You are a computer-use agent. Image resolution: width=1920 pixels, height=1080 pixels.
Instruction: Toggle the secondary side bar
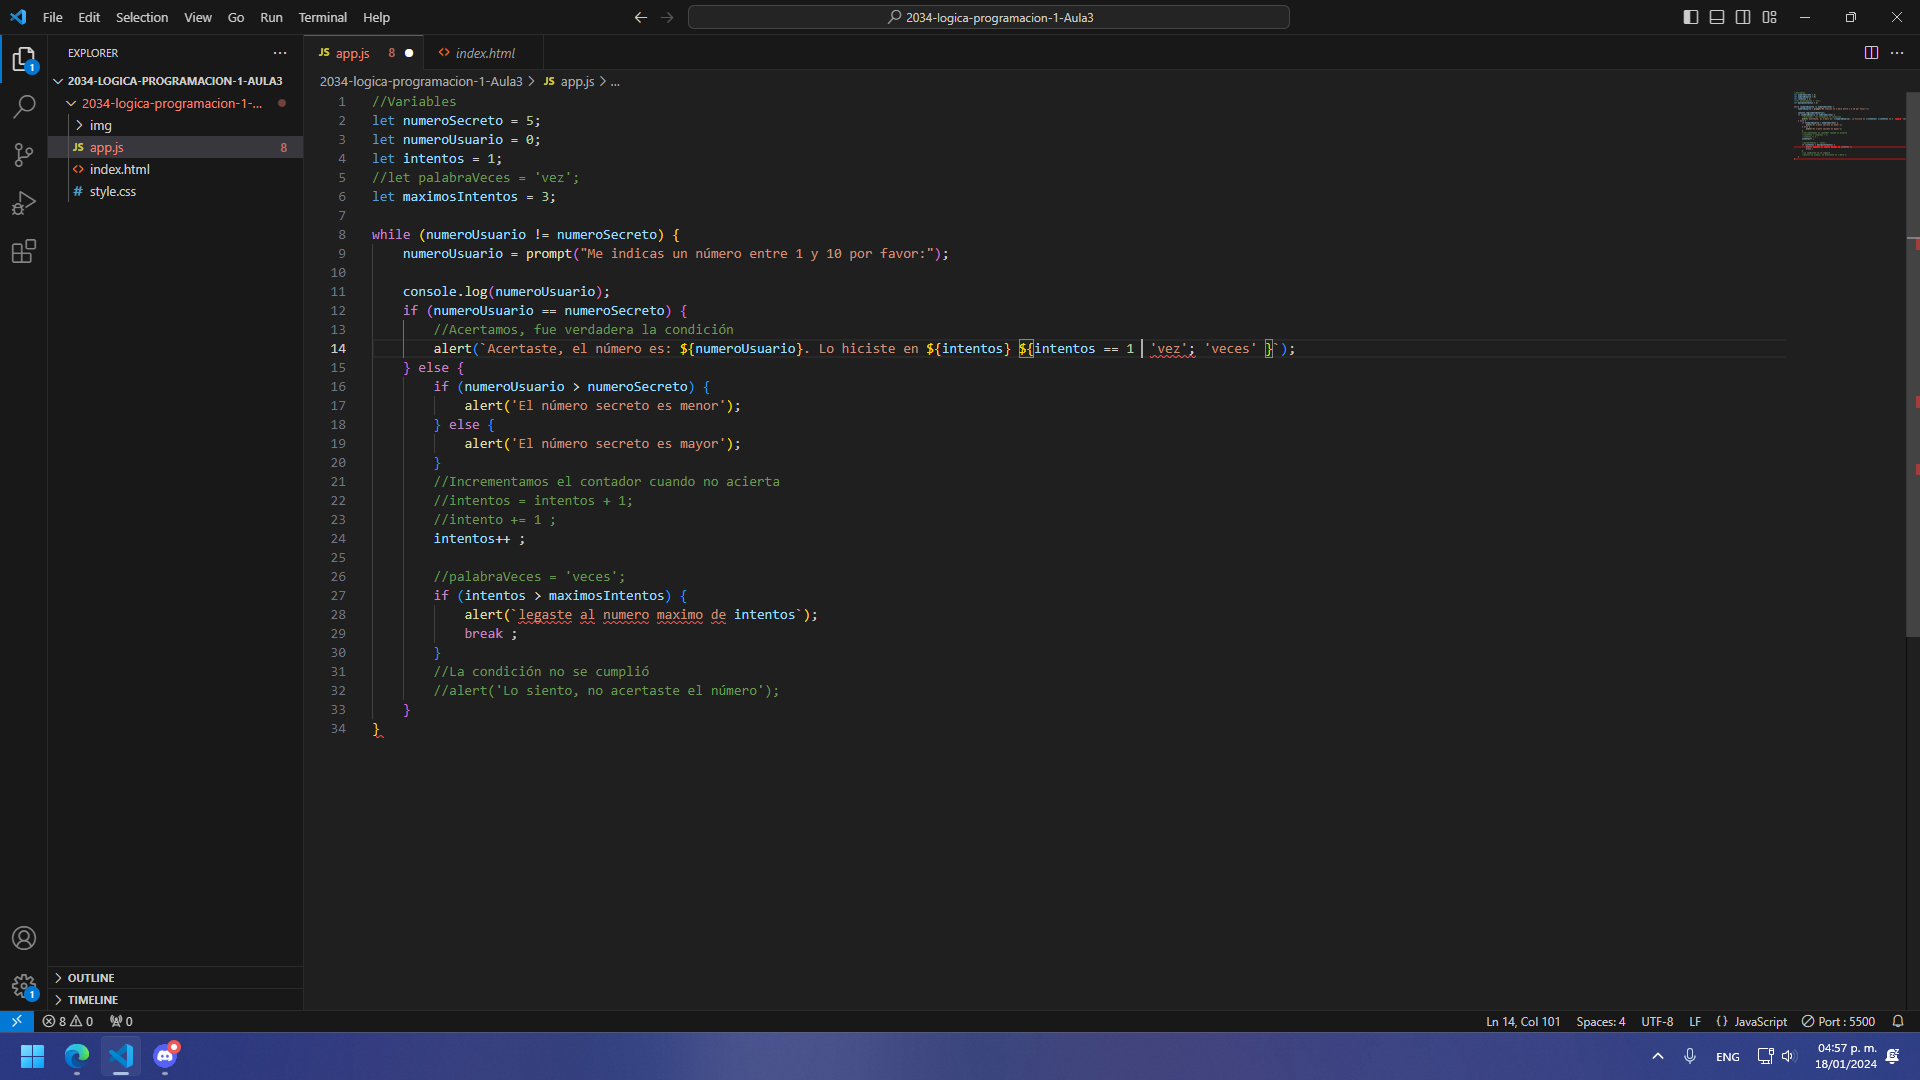[1743, 17]
